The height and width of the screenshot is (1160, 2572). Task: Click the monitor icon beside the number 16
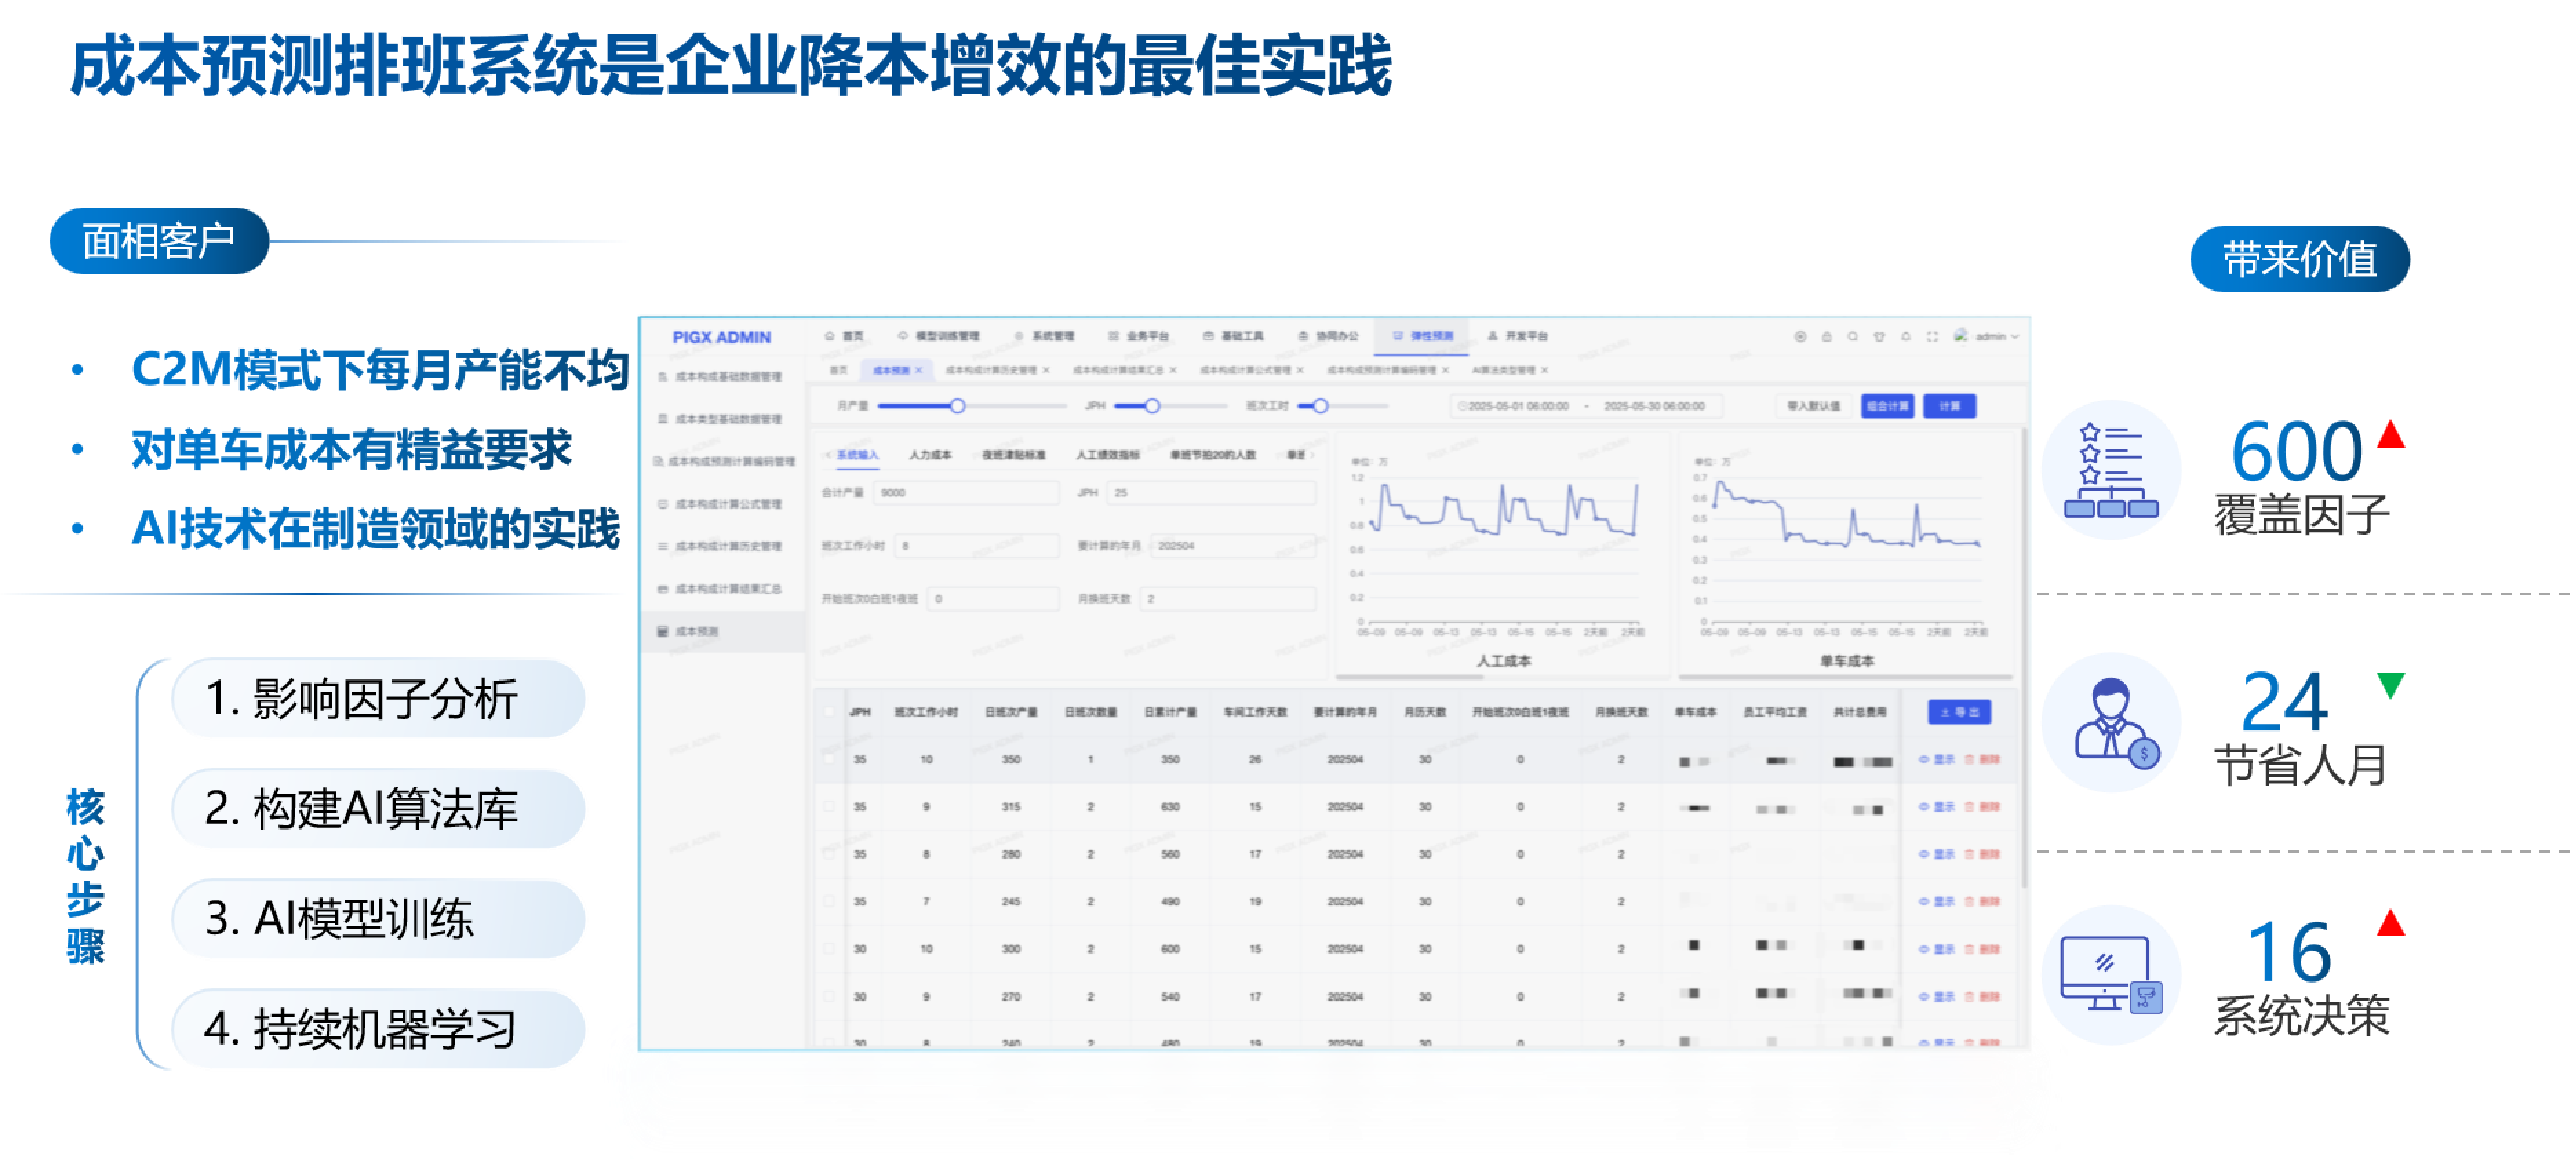2110,975
